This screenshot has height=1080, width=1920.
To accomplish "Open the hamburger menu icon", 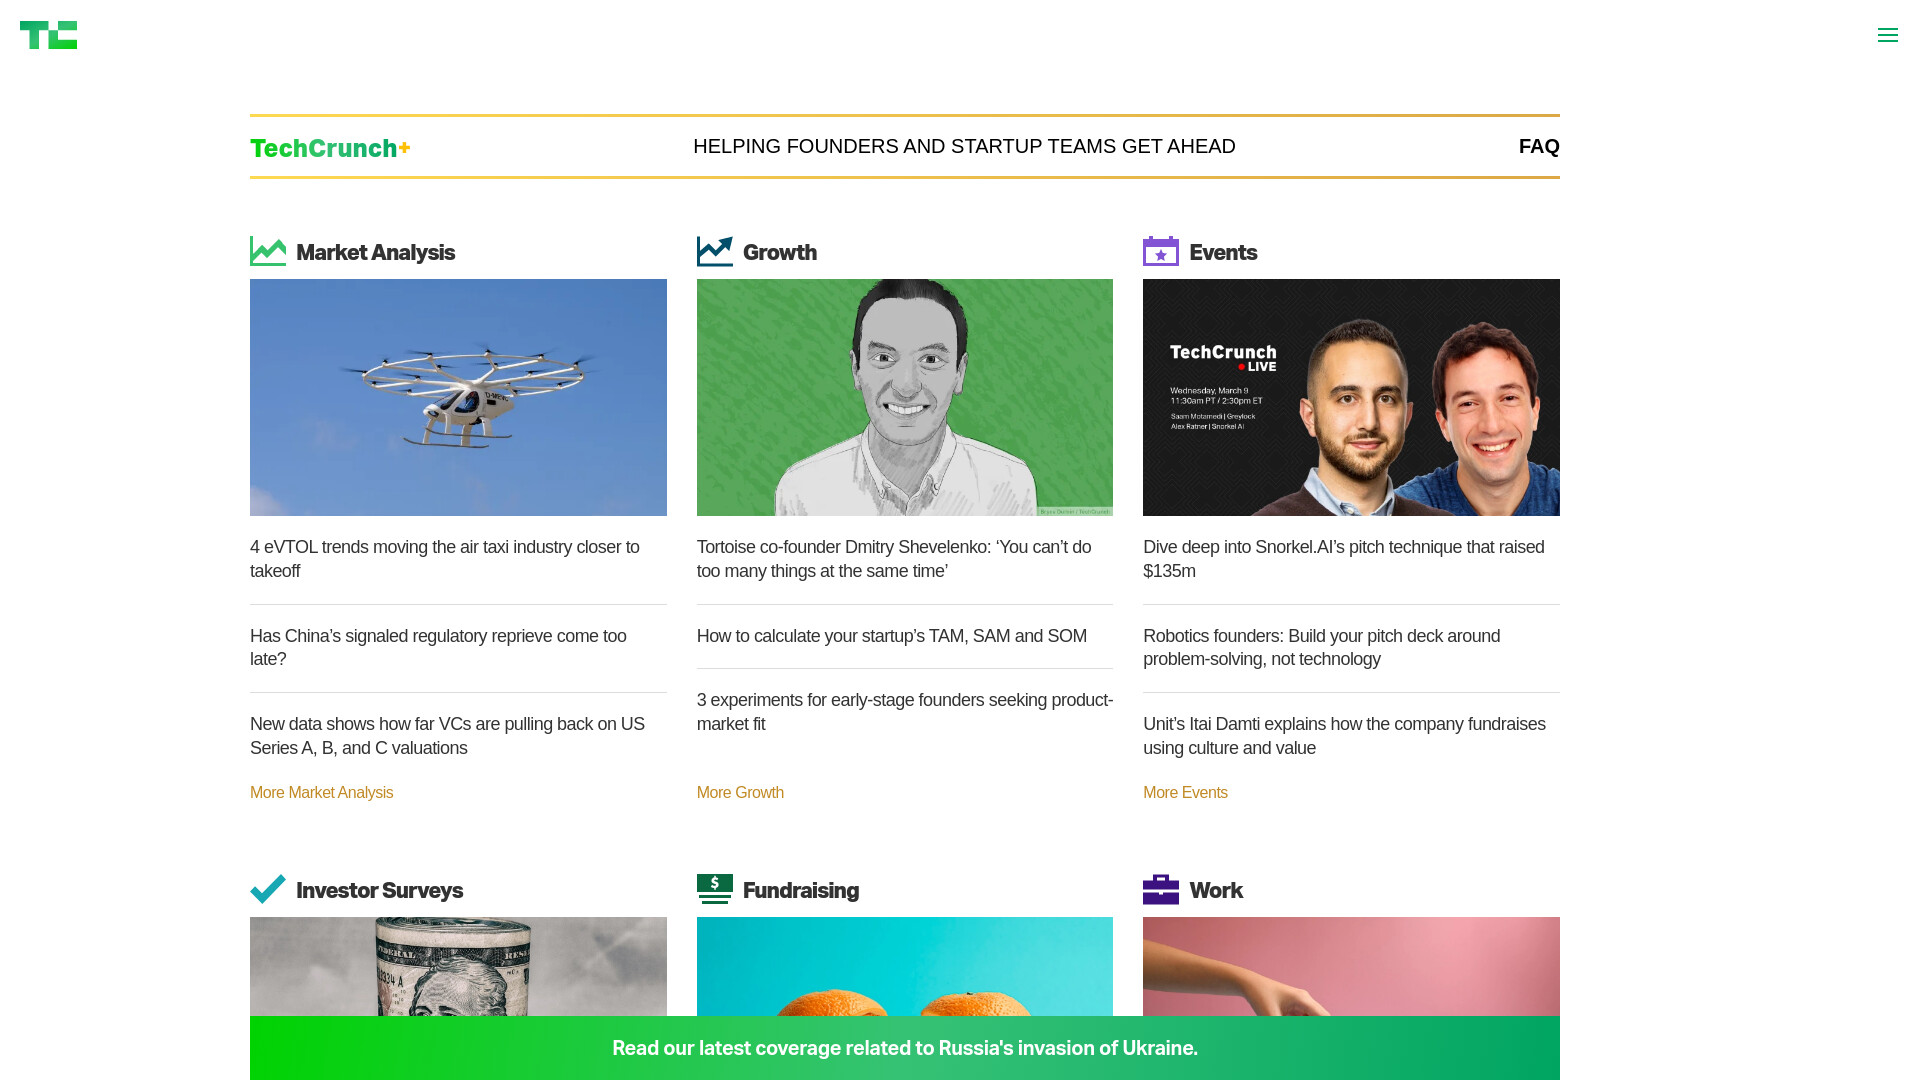I will pyautogui.click(x=1887, y=35).
